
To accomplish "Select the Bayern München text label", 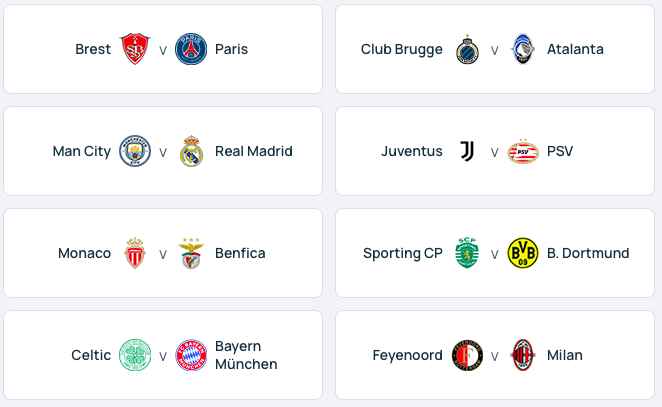I will 246,355.
